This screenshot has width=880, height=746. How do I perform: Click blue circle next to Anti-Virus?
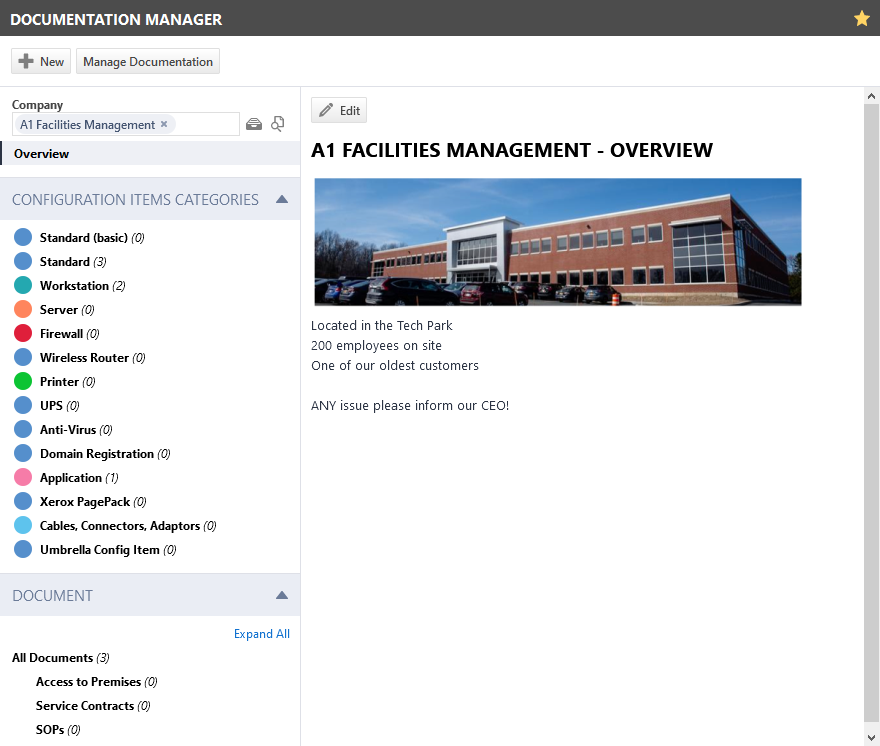[23, 429]
